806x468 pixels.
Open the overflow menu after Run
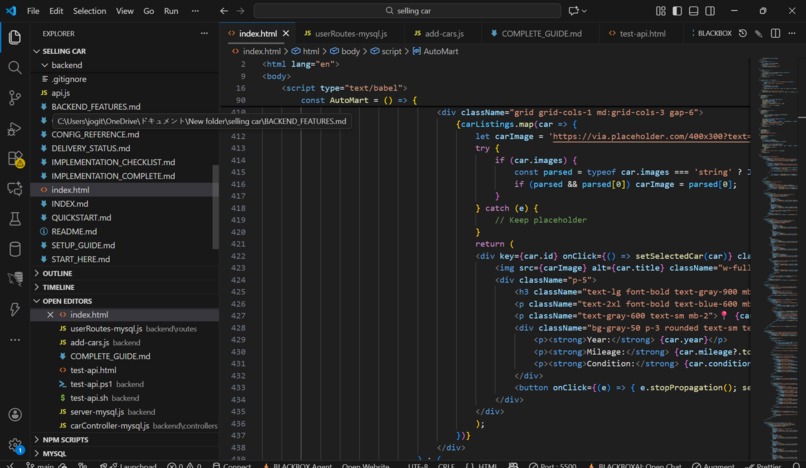pos(195,11)
